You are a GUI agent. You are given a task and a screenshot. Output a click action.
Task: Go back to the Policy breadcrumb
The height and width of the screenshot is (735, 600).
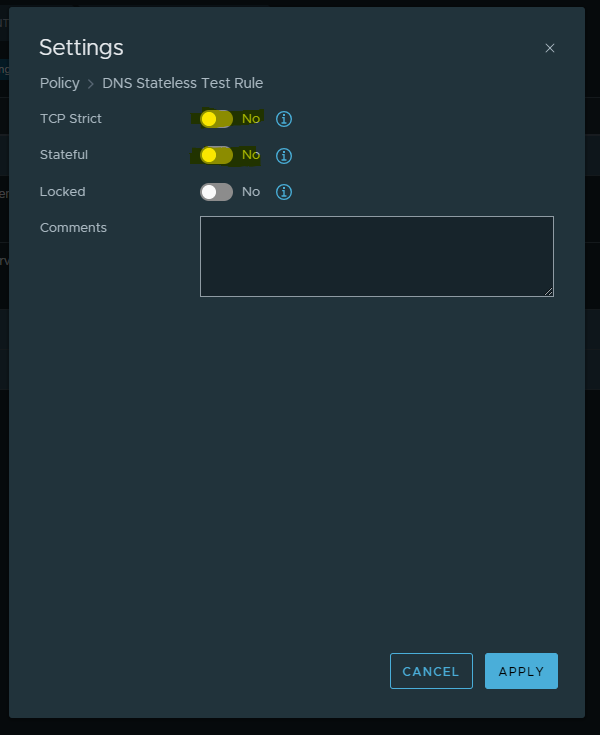pos(60,83)
